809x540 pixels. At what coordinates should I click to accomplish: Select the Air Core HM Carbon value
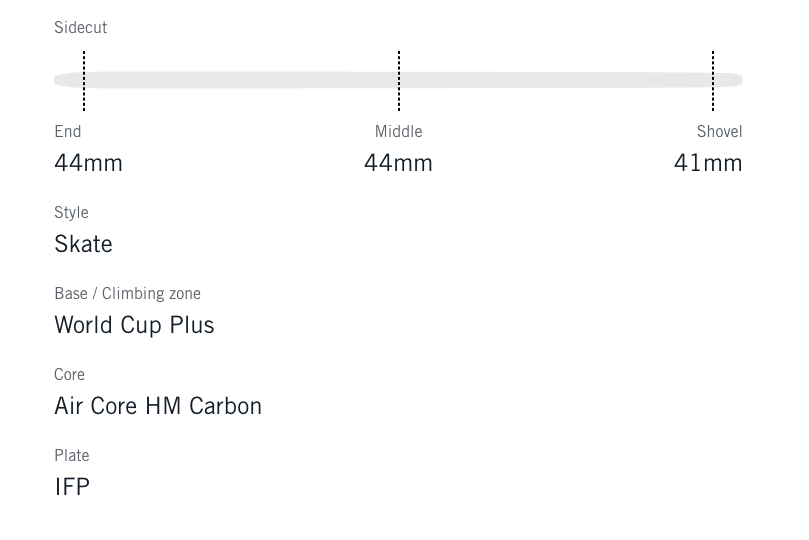coord(158,406)
